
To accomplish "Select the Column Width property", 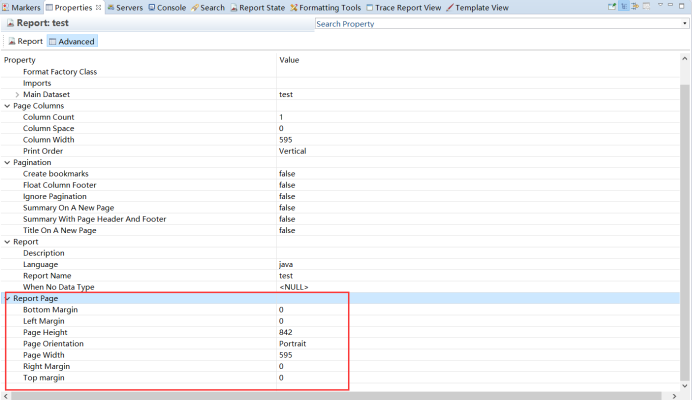I will 49,140.
